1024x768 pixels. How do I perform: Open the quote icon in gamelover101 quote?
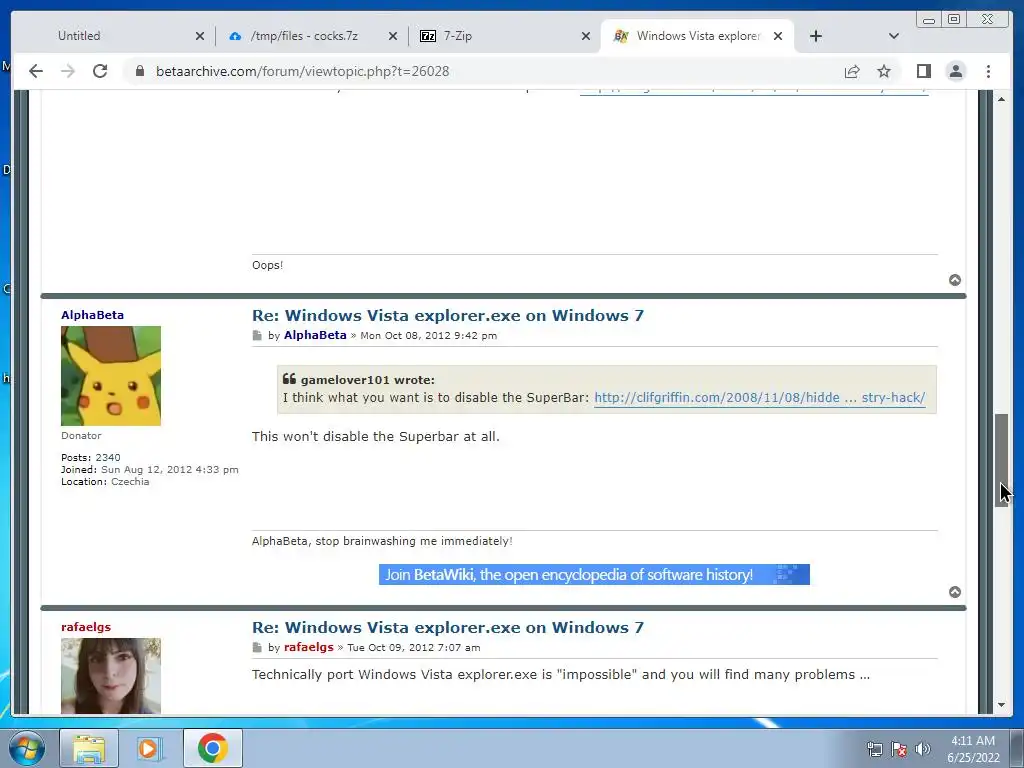289,379
